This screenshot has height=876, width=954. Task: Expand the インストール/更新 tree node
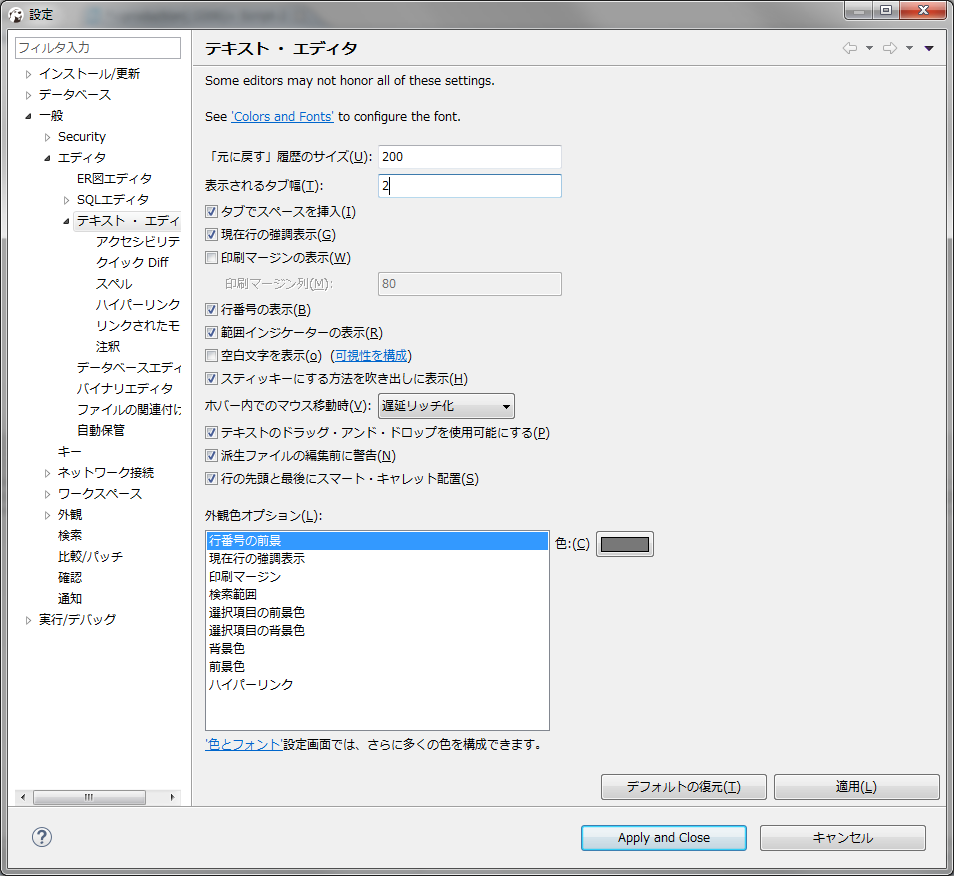click(x=28, y=74)
